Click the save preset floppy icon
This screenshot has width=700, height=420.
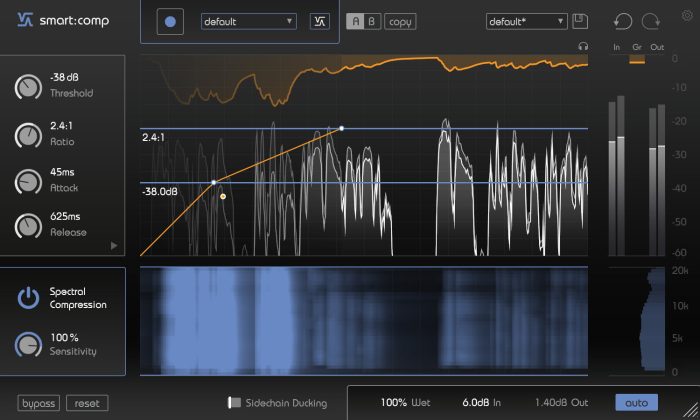click(x=580, y=21)
